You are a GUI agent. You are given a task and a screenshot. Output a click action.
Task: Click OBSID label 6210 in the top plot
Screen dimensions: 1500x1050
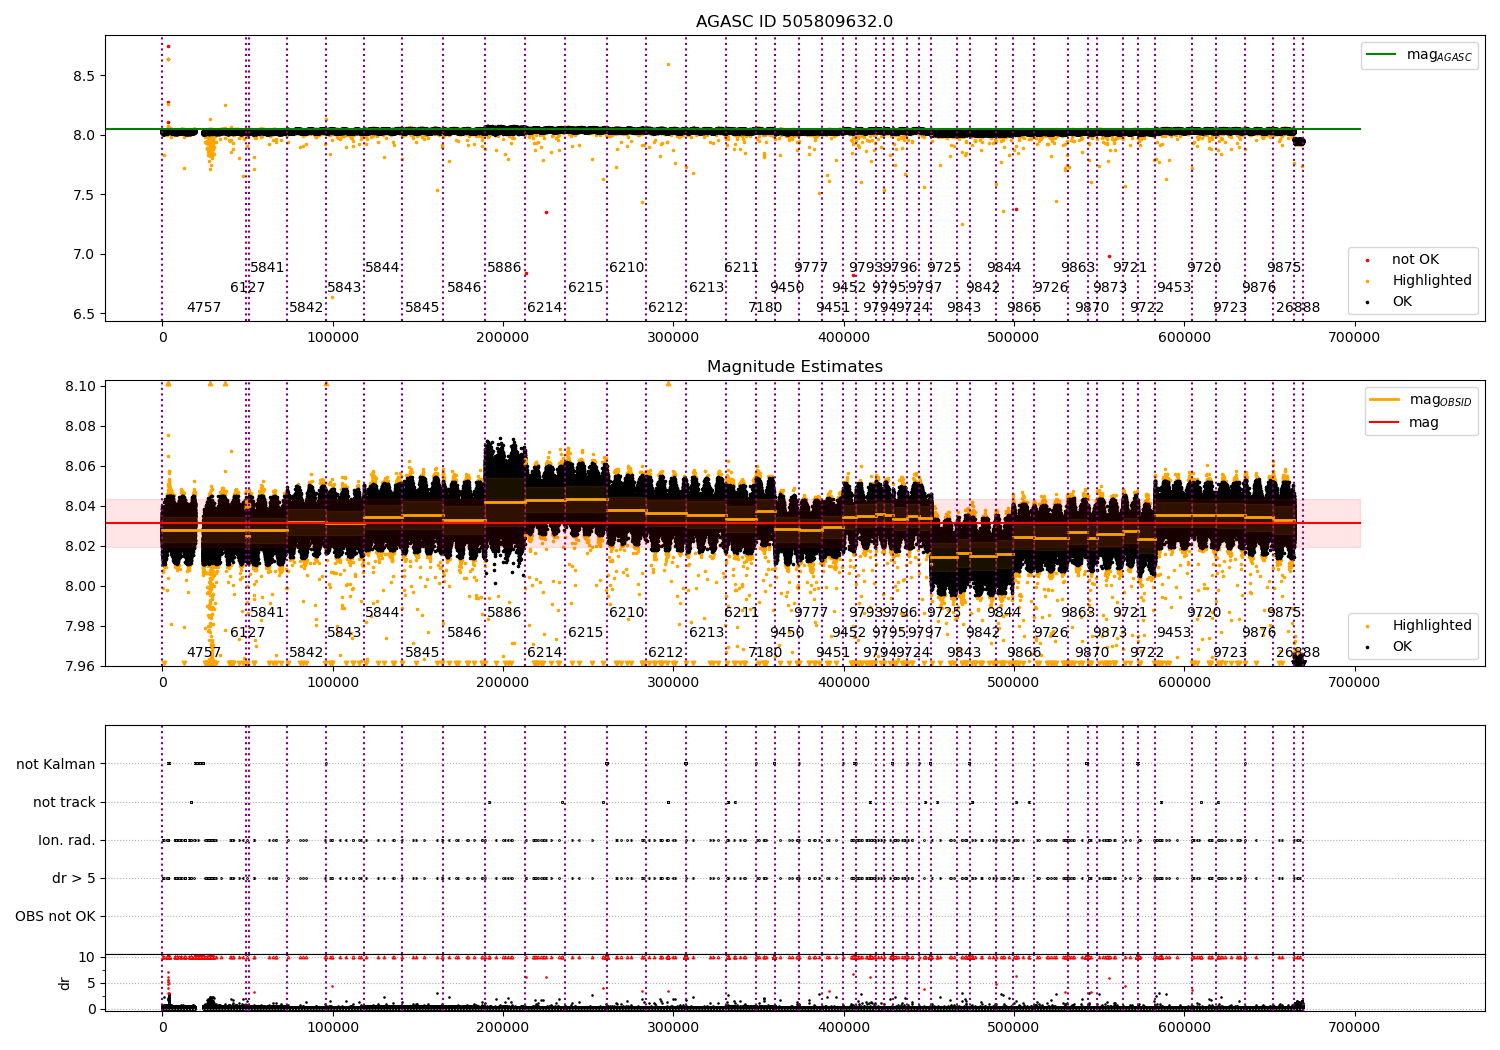pos(627,268)
